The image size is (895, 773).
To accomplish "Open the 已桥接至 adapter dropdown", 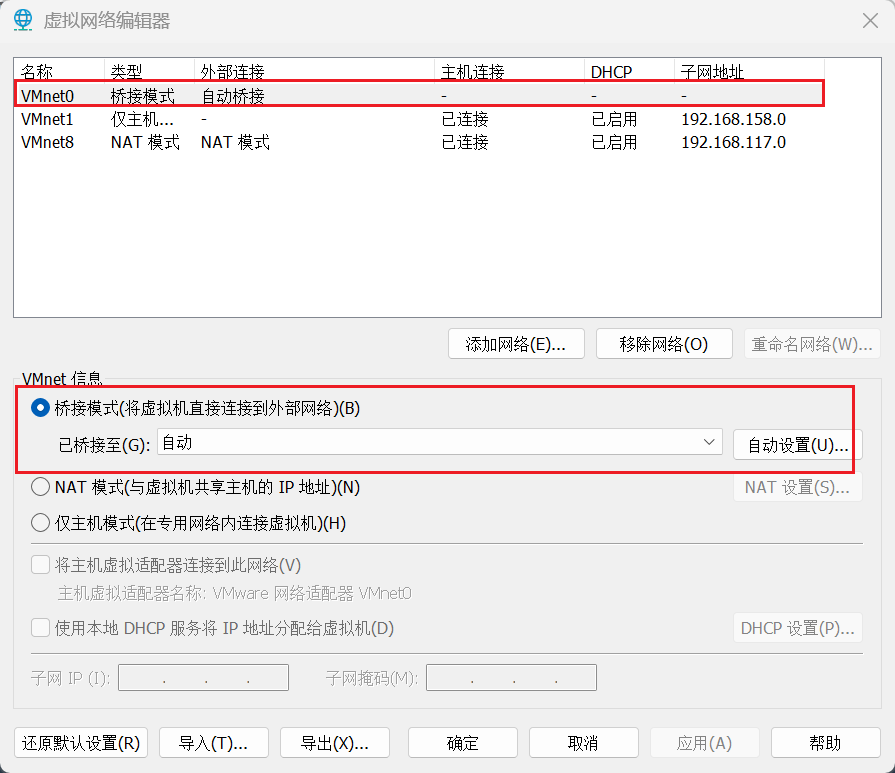I will [x=440, y=442].
